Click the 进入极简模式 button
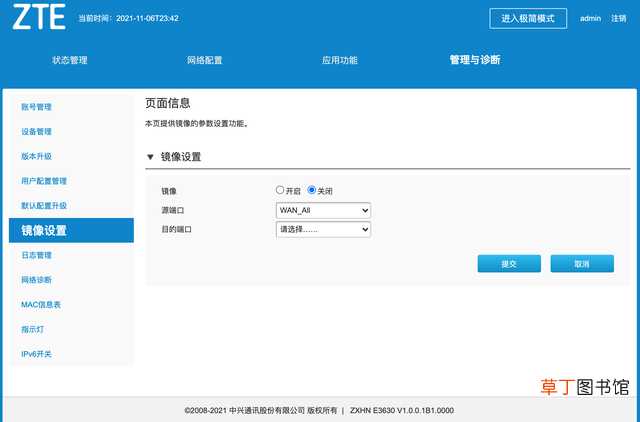Image resolution: width=640 pixels, height=422 pixels. tap(528, 18)
